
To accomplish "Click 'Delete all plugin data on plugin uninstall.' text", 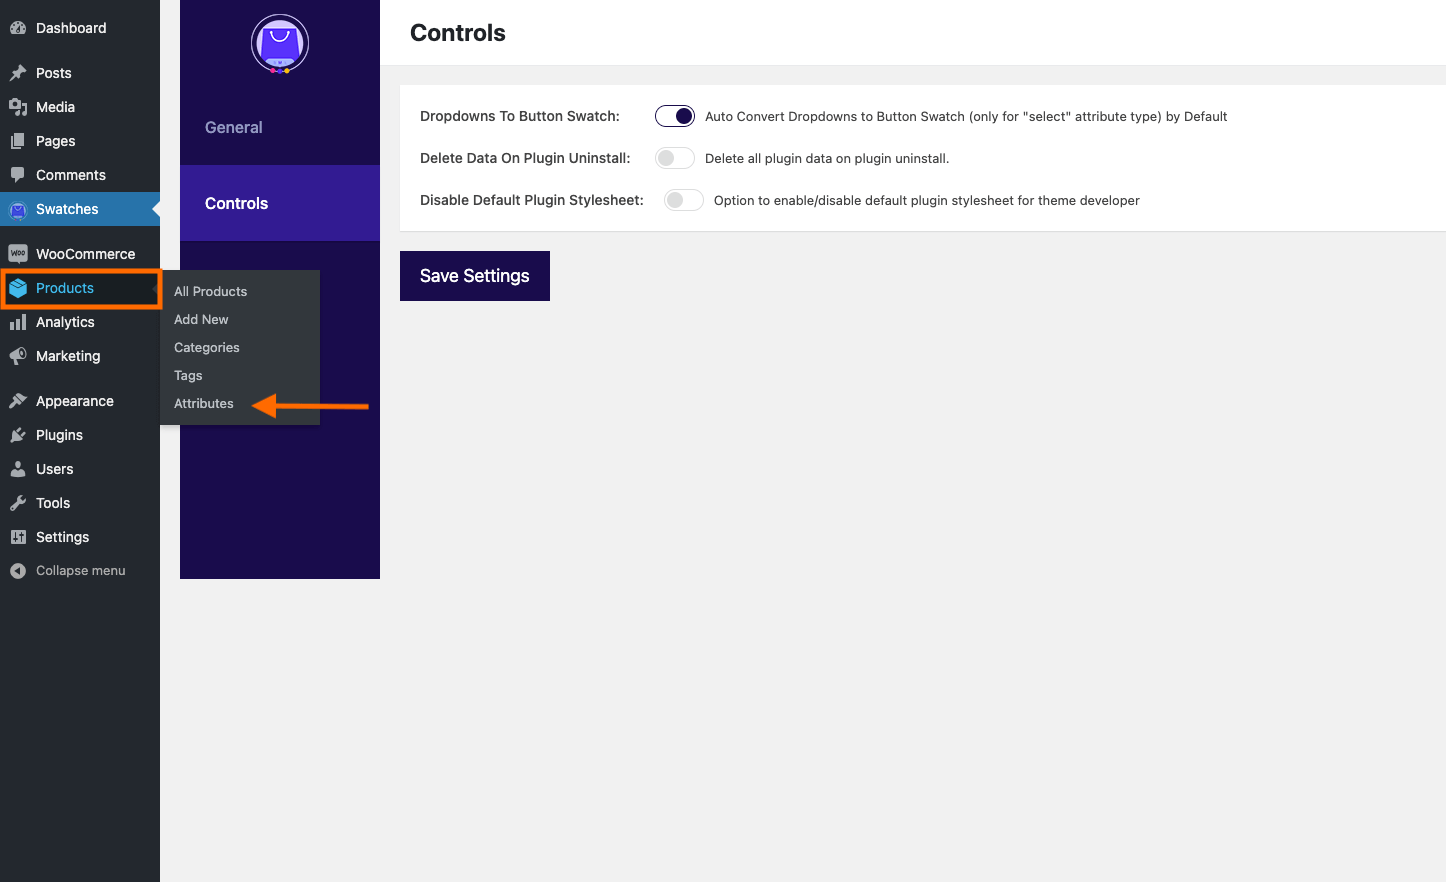I will (x=827, y=158).
